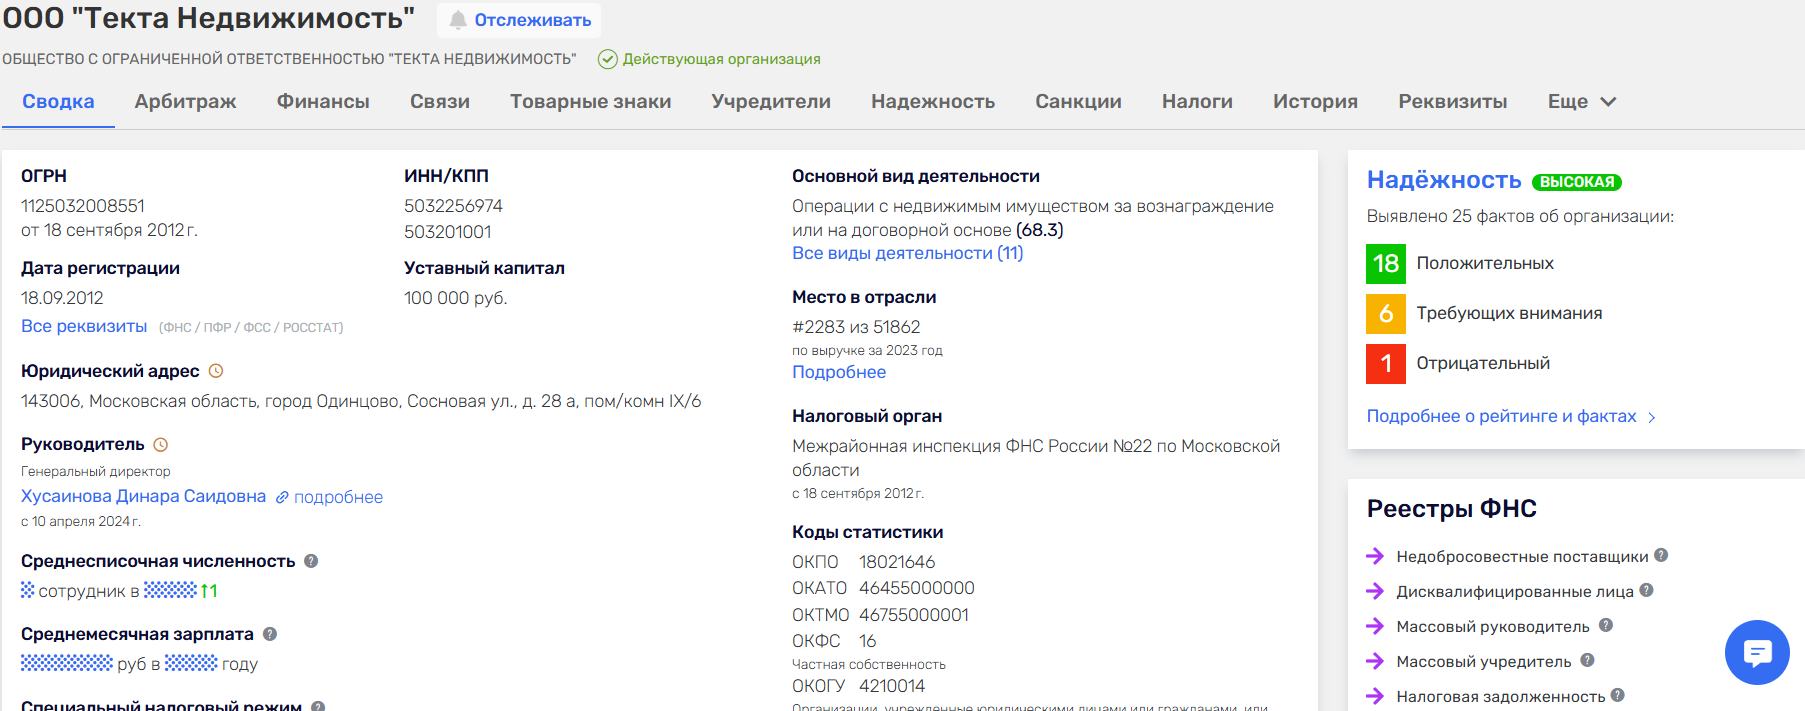Click the ИНН value 5032256974
Image resolution: width=1805 pixels, height=711 pixels.
point(453,206)
